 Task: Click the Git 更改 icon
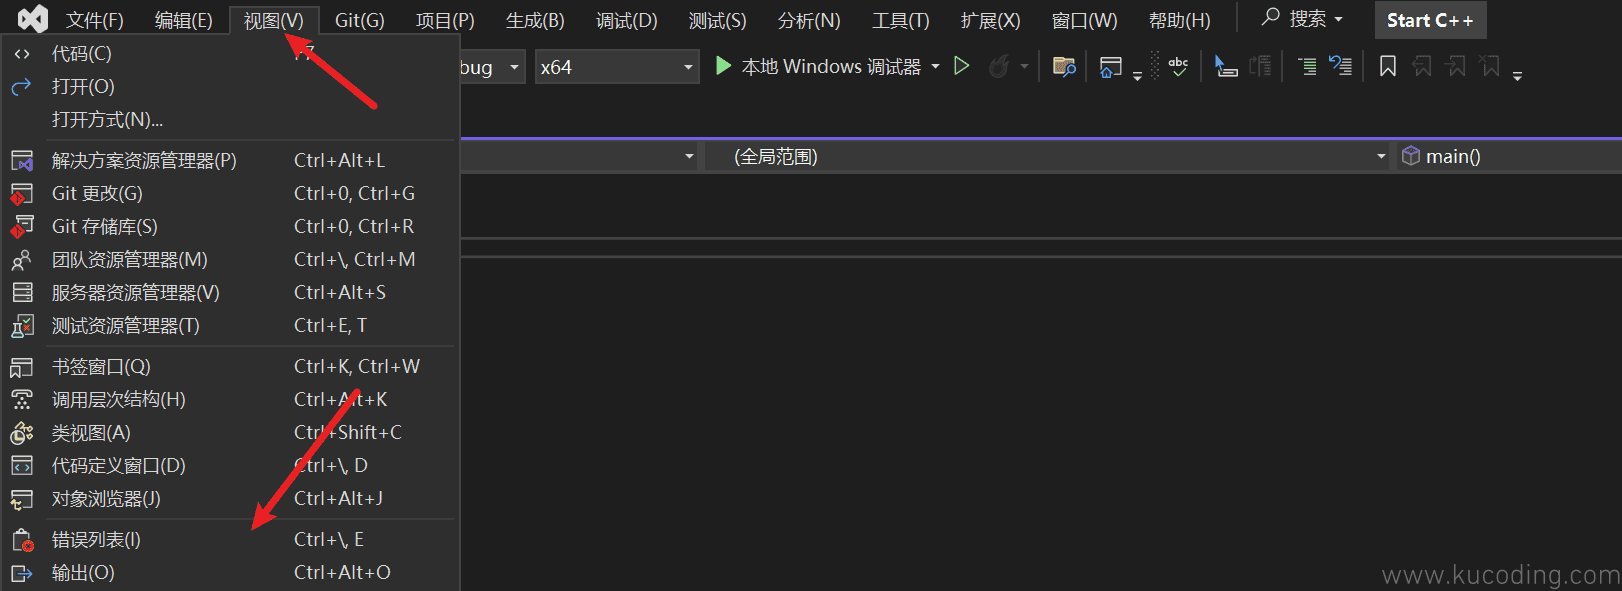pyautogui.click(x=22, y=194)
